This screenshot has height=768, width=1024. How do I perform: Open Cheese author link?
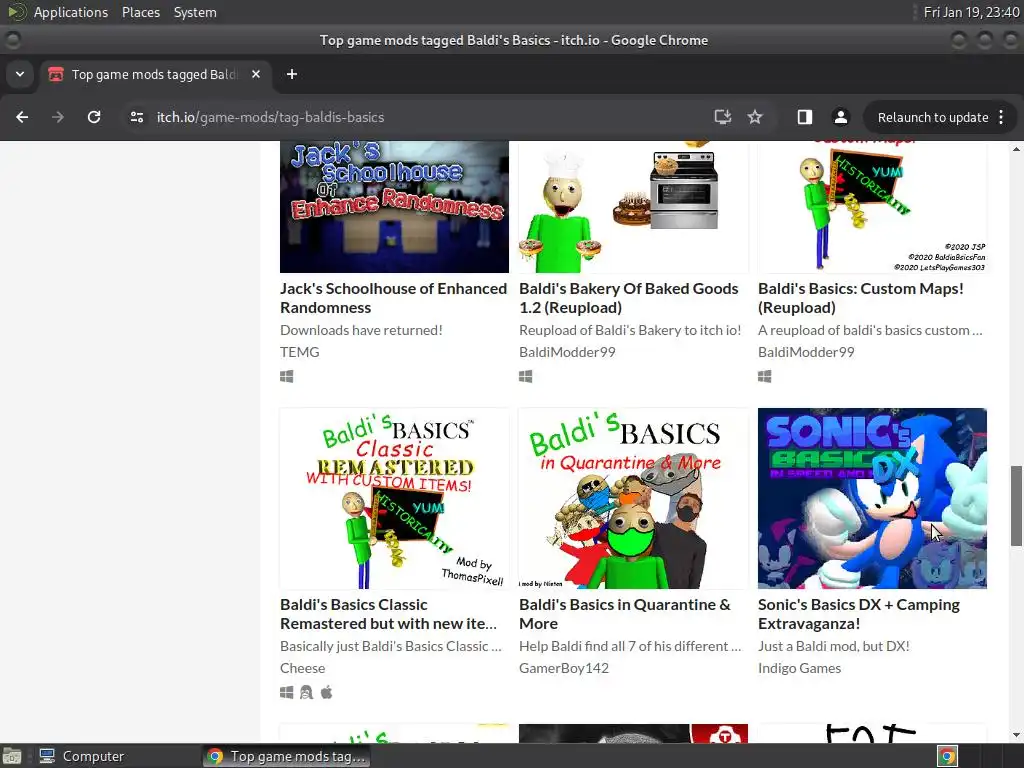point(302,668)
